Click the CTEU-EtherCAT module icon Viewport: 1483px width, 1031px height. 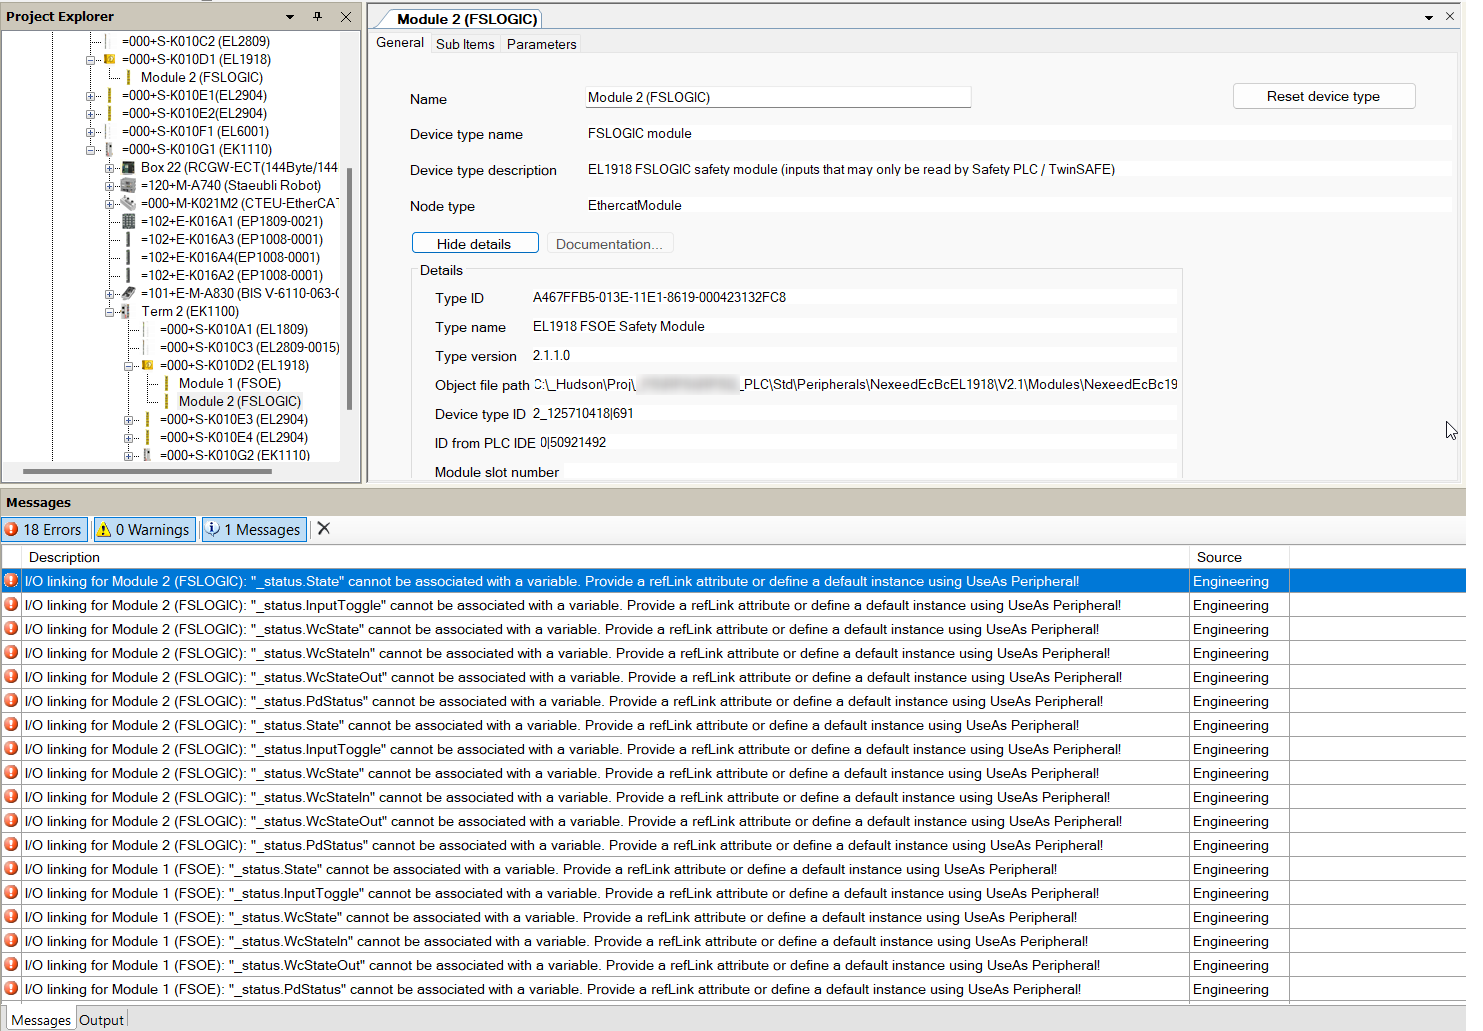click(128, 203)
